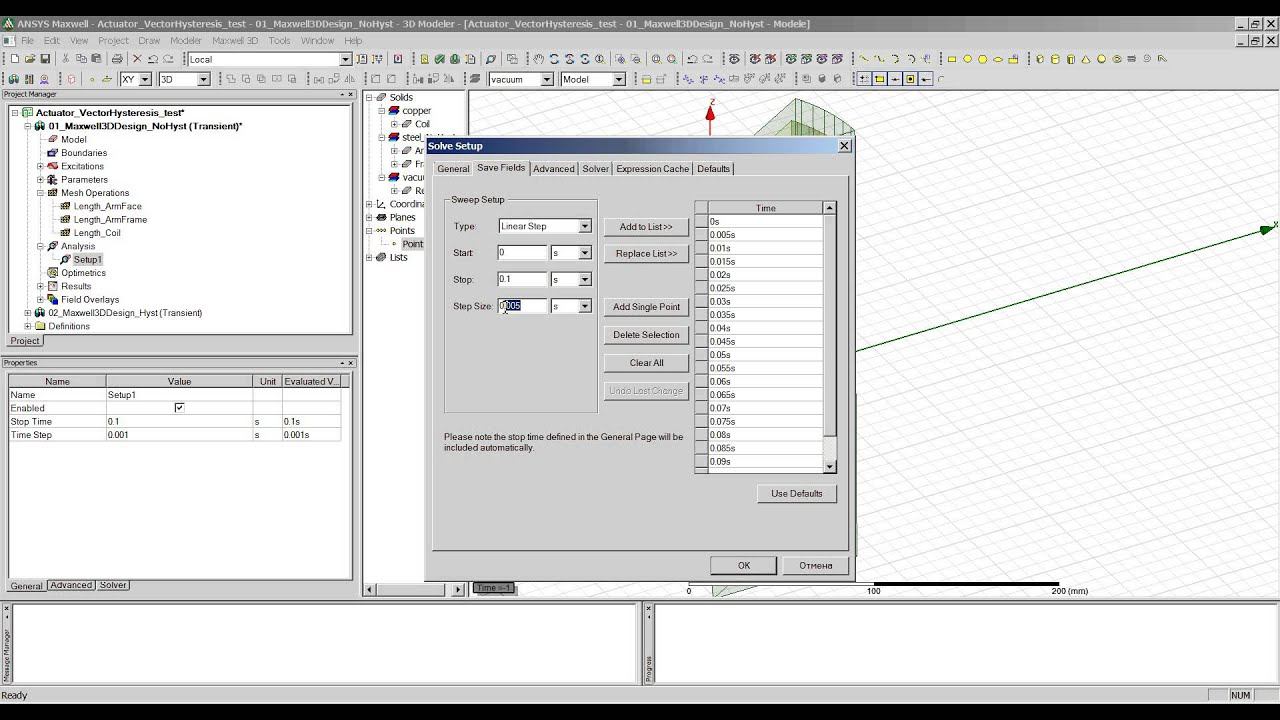Open the File menu
This screenshot has width=1280, height=720.
[27, 41]
